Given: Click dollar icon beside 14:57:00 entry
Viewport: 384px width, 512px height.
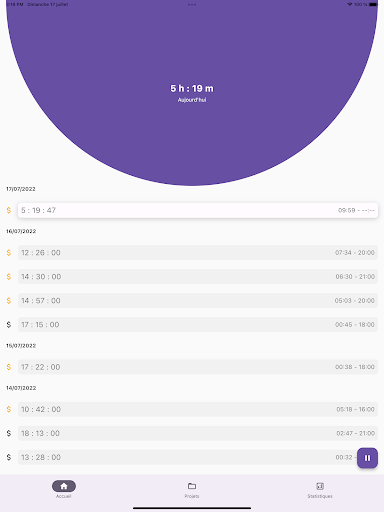Looking at the screenshot, I should click(x=9, y=301).
